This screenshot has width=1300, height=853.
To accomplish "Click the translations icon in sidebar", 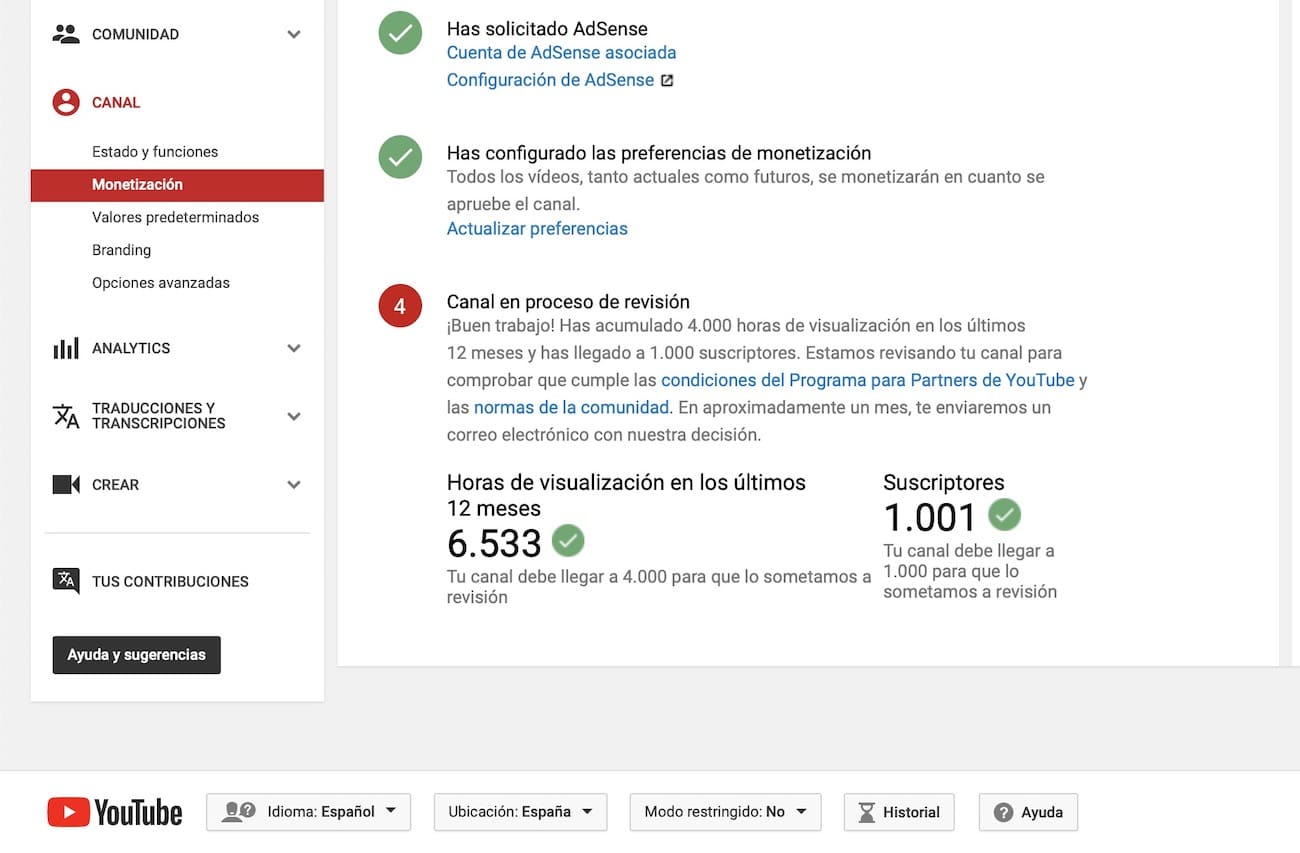I will pos(66,416).
